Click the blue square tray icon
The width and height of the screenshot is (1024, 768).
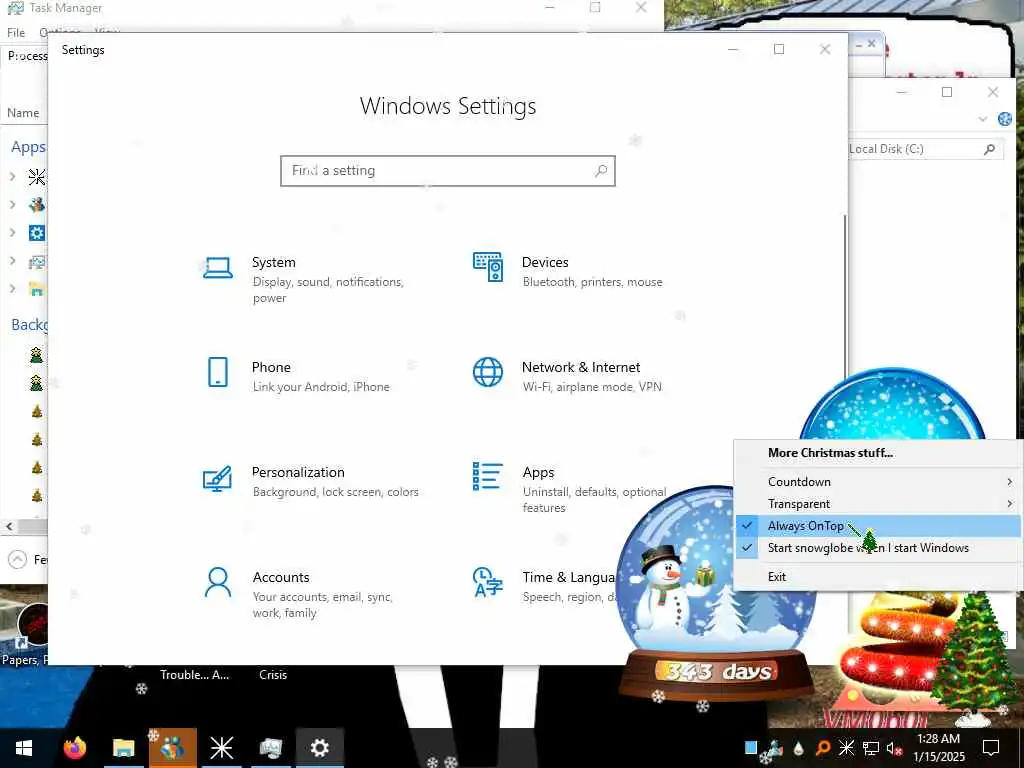click(x=751, y=748)
